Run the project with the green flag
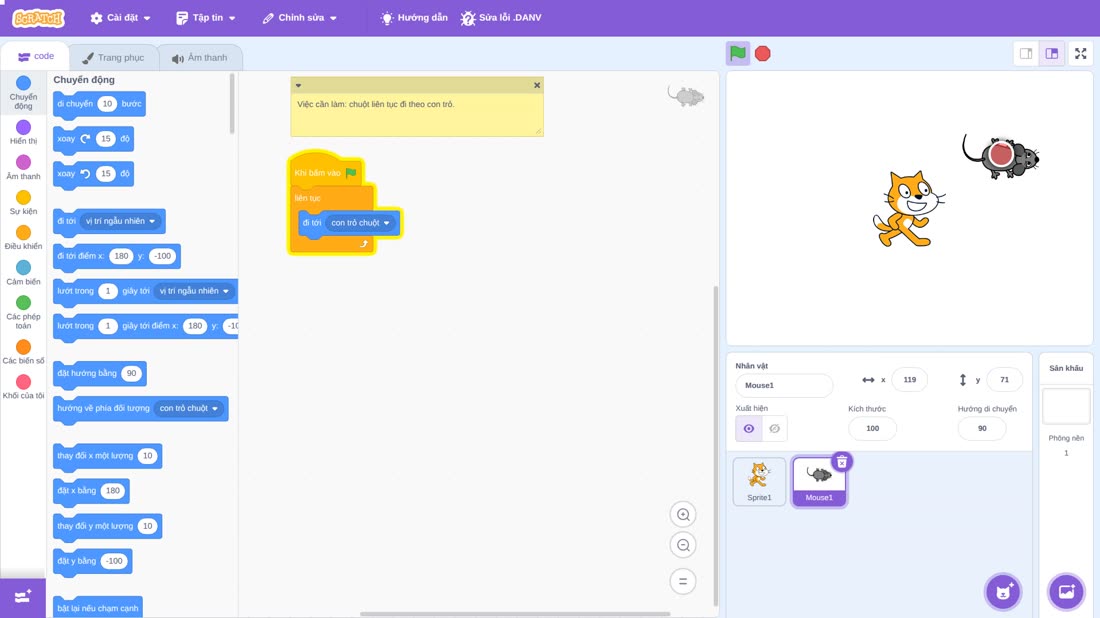 pyautogui.click(x=737, y=53)
